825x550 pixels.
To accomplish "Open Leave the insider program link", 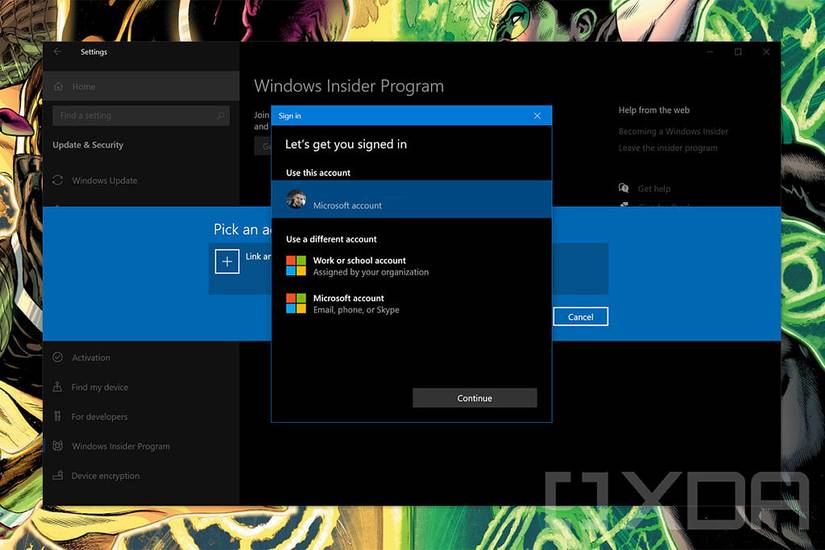I will tap(668, 148).
